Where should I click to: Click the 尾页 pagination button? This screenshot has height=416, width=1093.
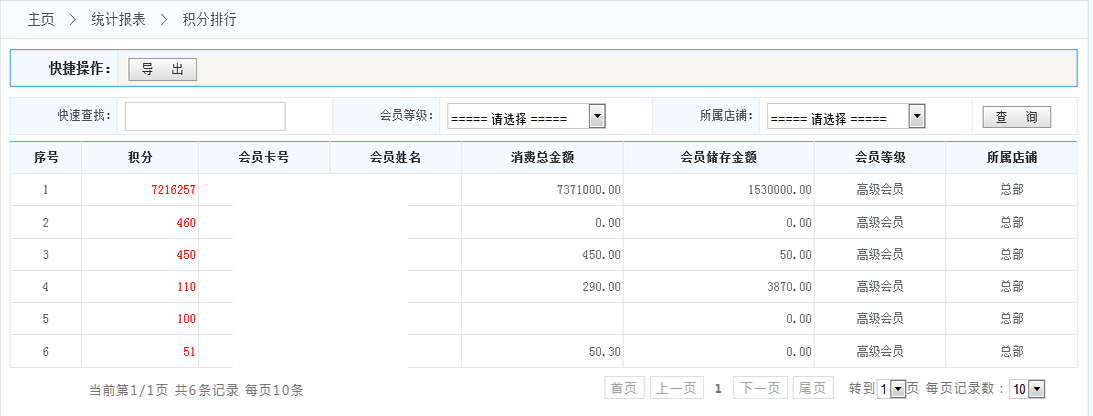point(812,389)
